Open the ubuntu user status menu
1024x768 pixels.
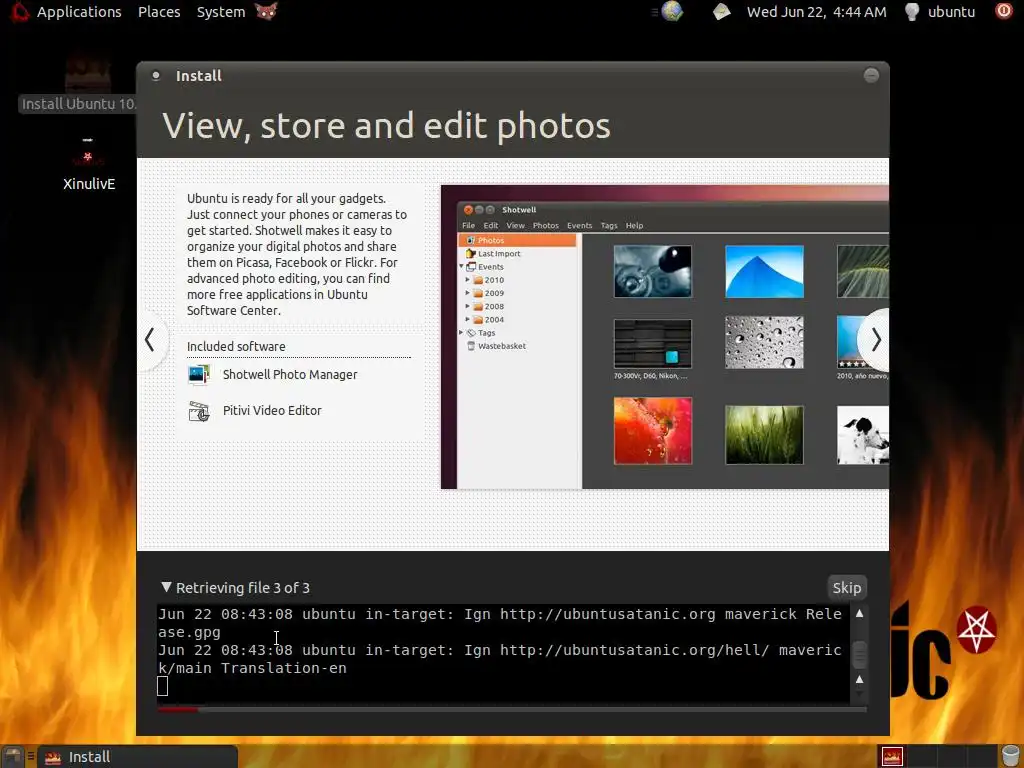click(x=941, y=12)
